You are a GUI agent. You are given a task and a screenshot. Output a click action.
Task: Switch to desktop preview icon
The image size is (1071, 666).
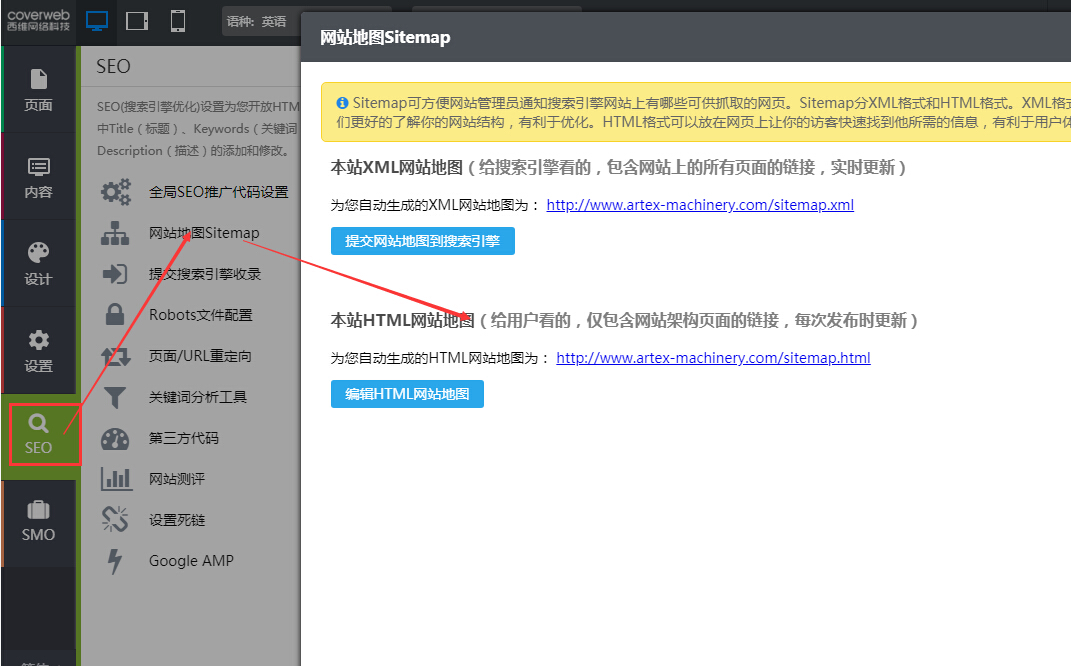(97, 21)
